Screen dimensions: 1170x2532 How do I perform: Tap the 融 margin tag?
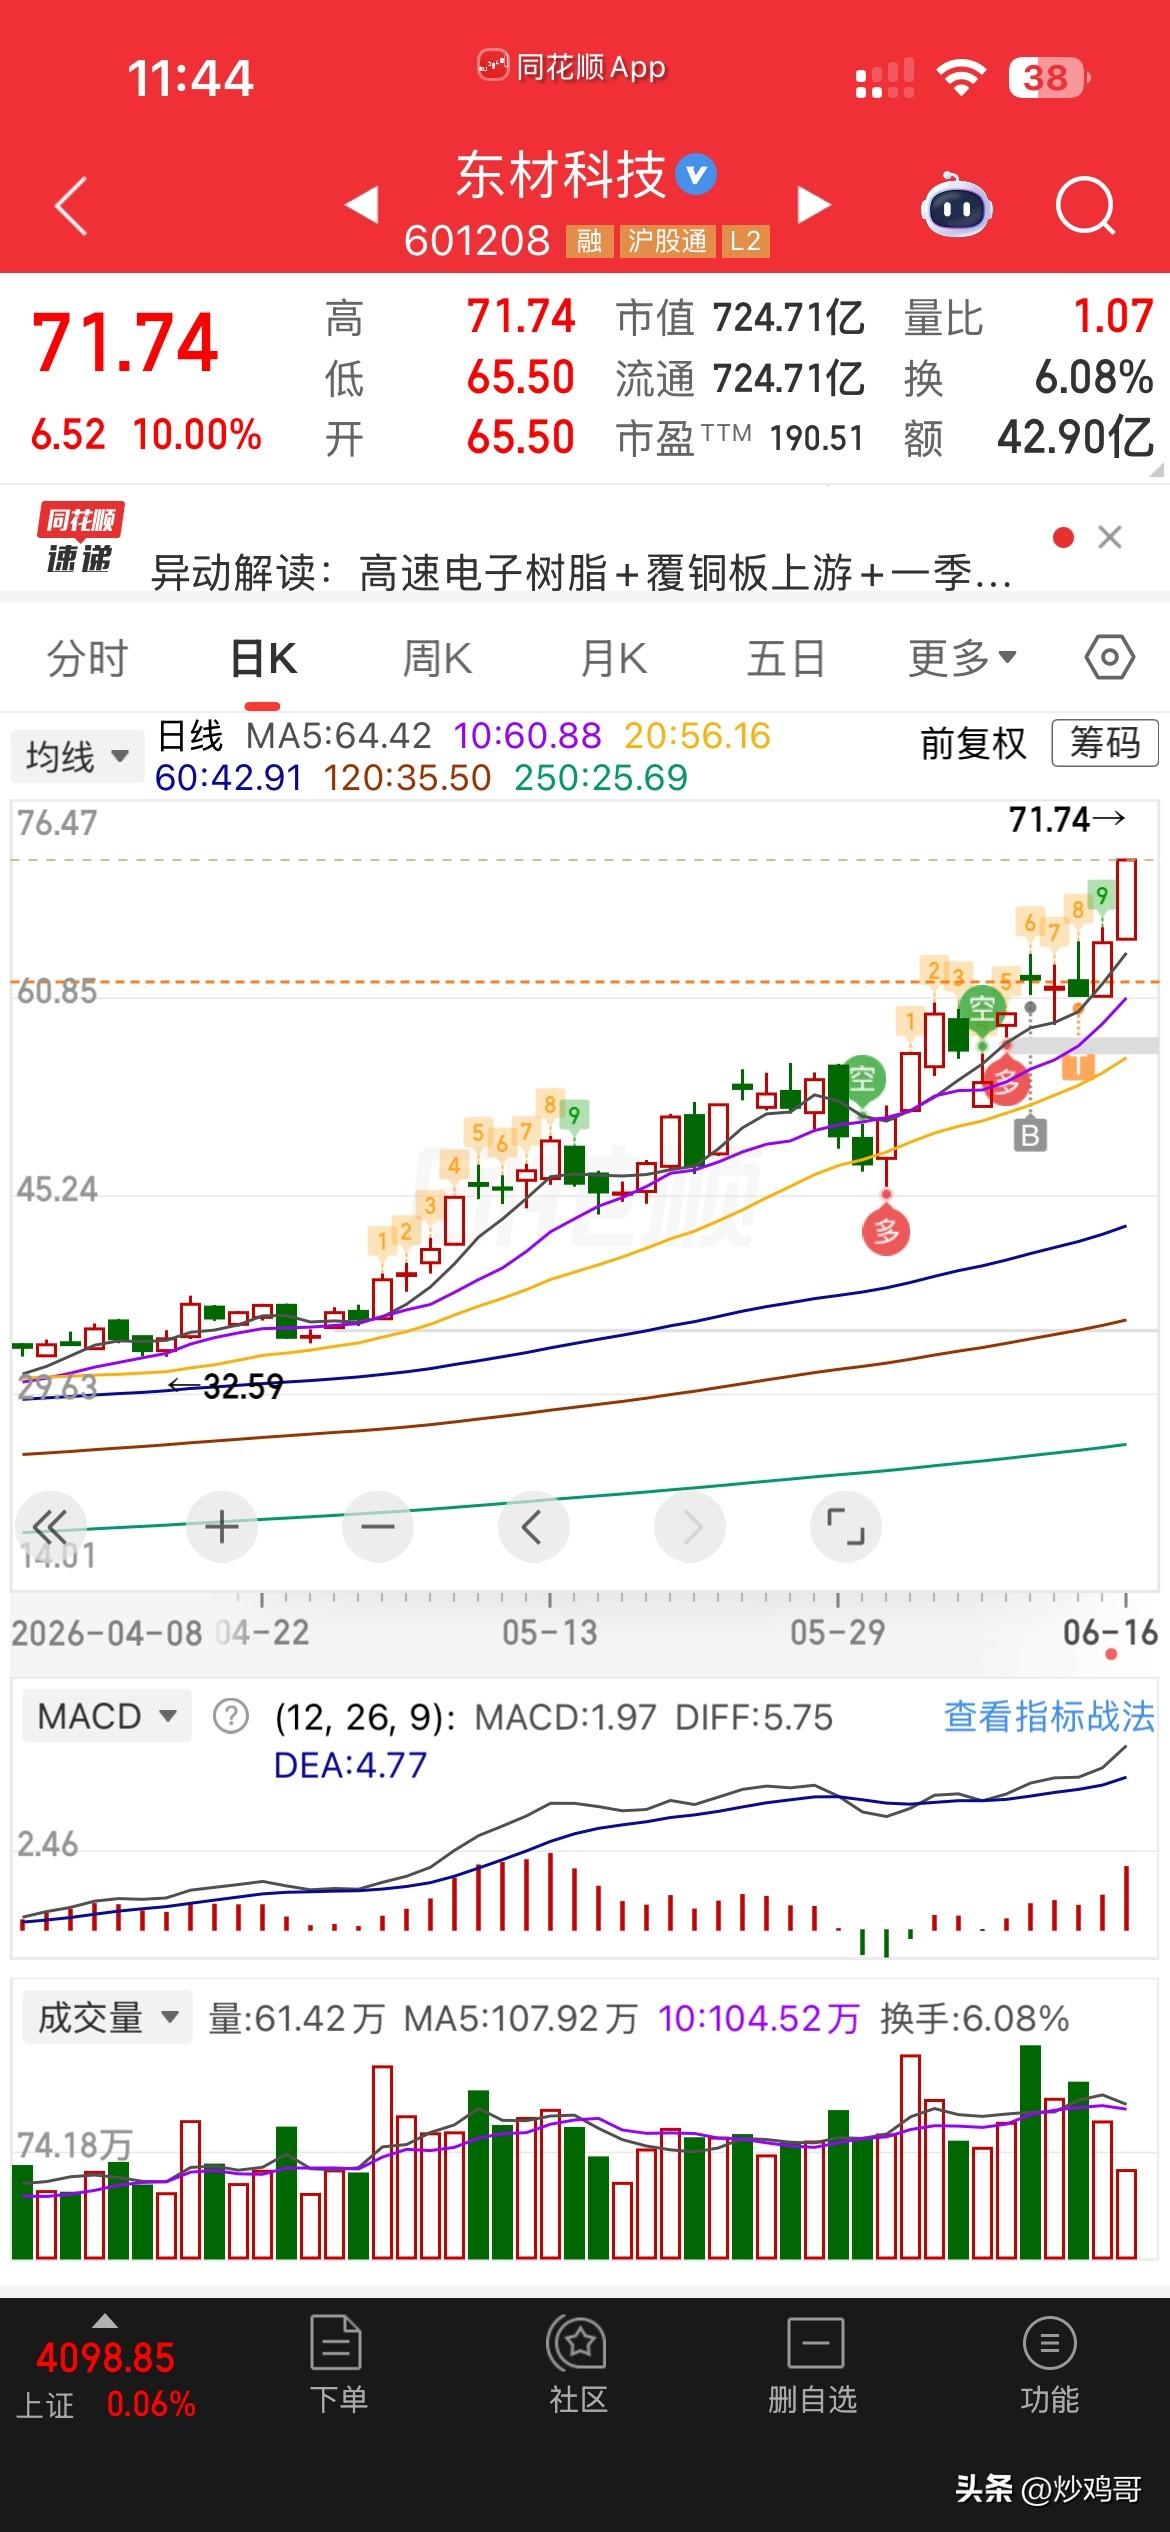coord(589,241)
